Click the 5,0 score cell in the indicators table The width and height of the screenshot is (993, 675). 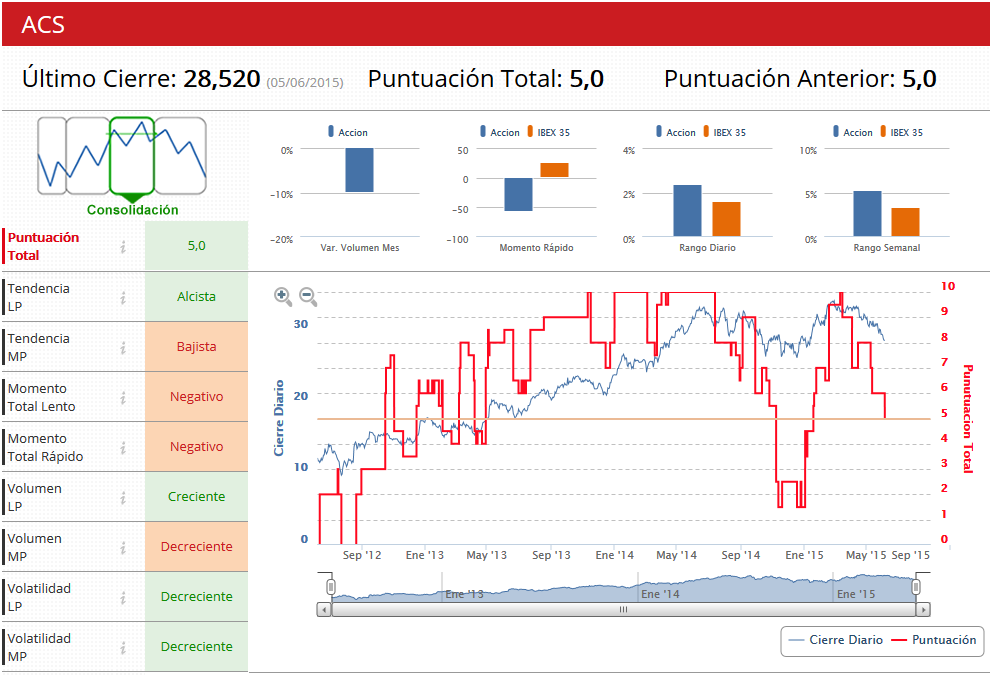(196, 246)
